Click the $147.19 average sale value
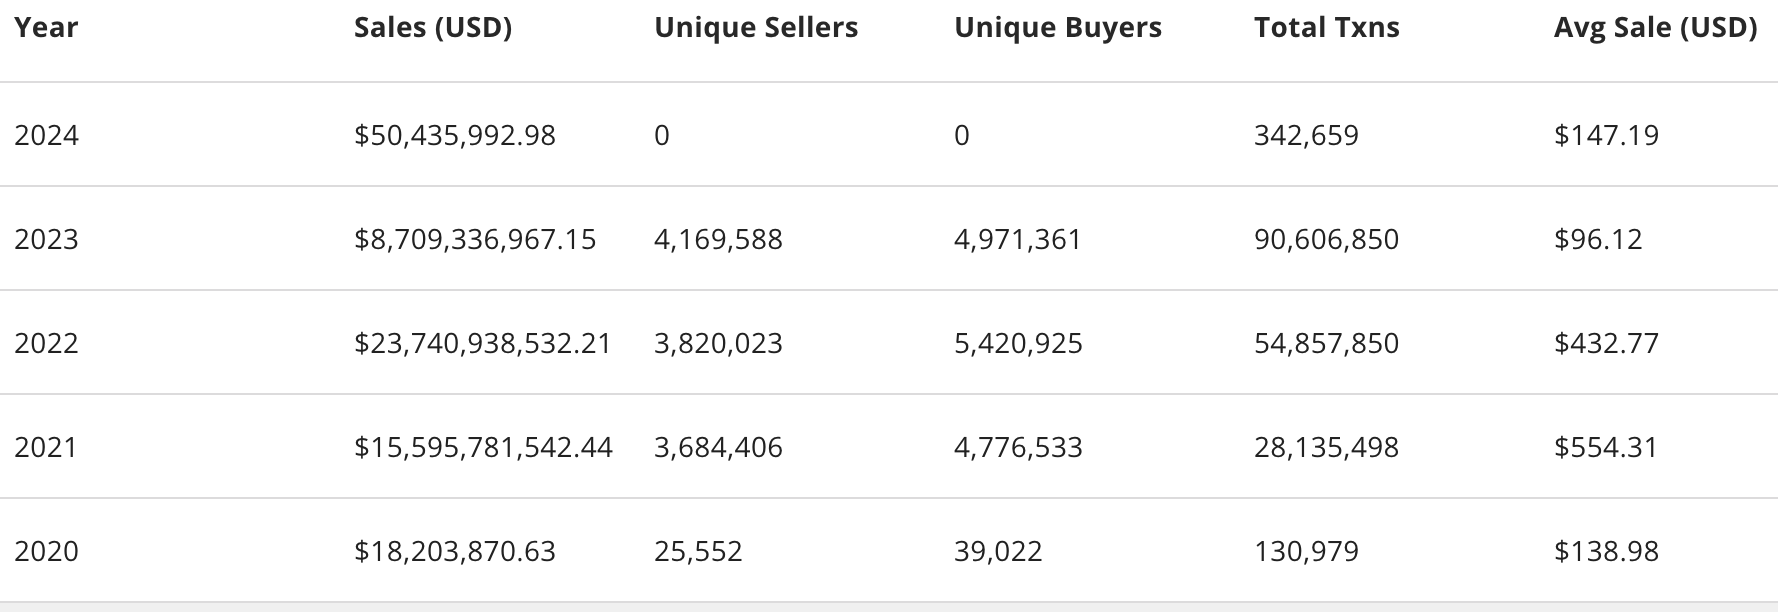The image size is (1778, 612). [1606, 135]
